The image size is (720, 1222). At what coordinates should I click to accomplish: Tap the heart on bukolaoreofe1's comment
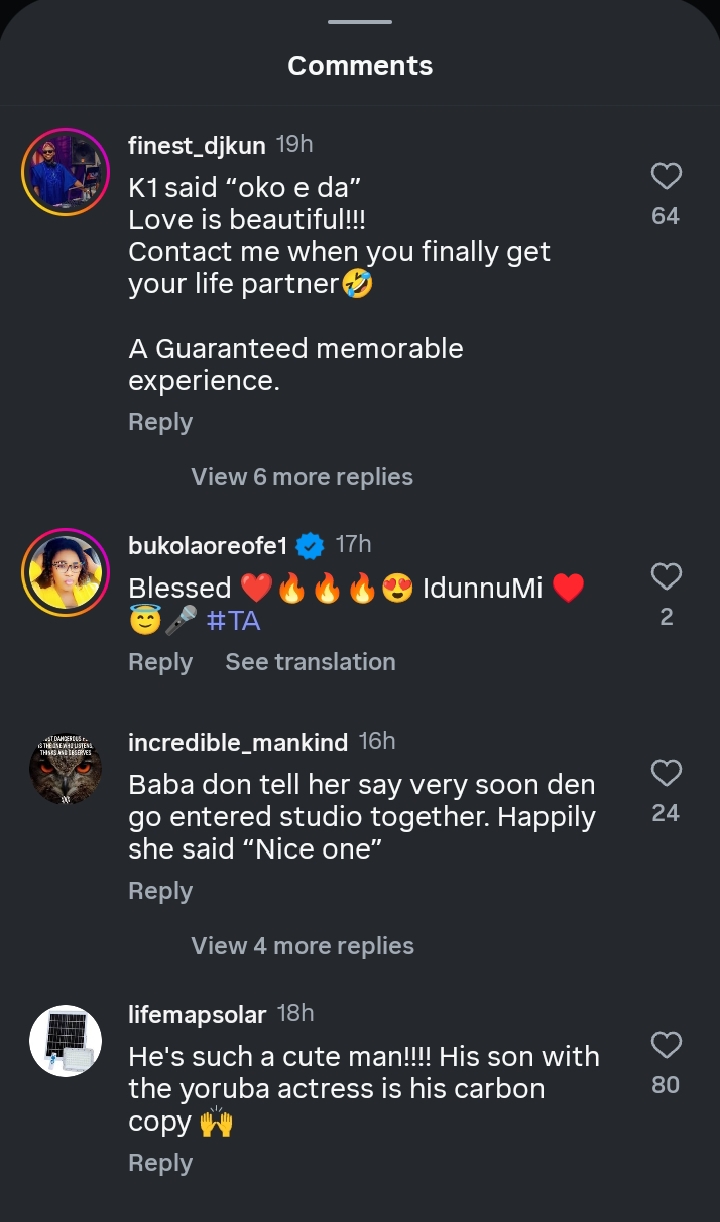coord(666,577)
